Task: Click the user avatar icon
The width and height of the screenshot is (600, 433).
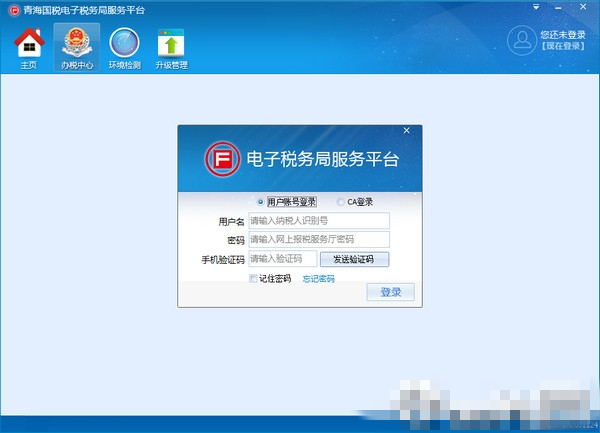Action: click(x=522, y=40)
